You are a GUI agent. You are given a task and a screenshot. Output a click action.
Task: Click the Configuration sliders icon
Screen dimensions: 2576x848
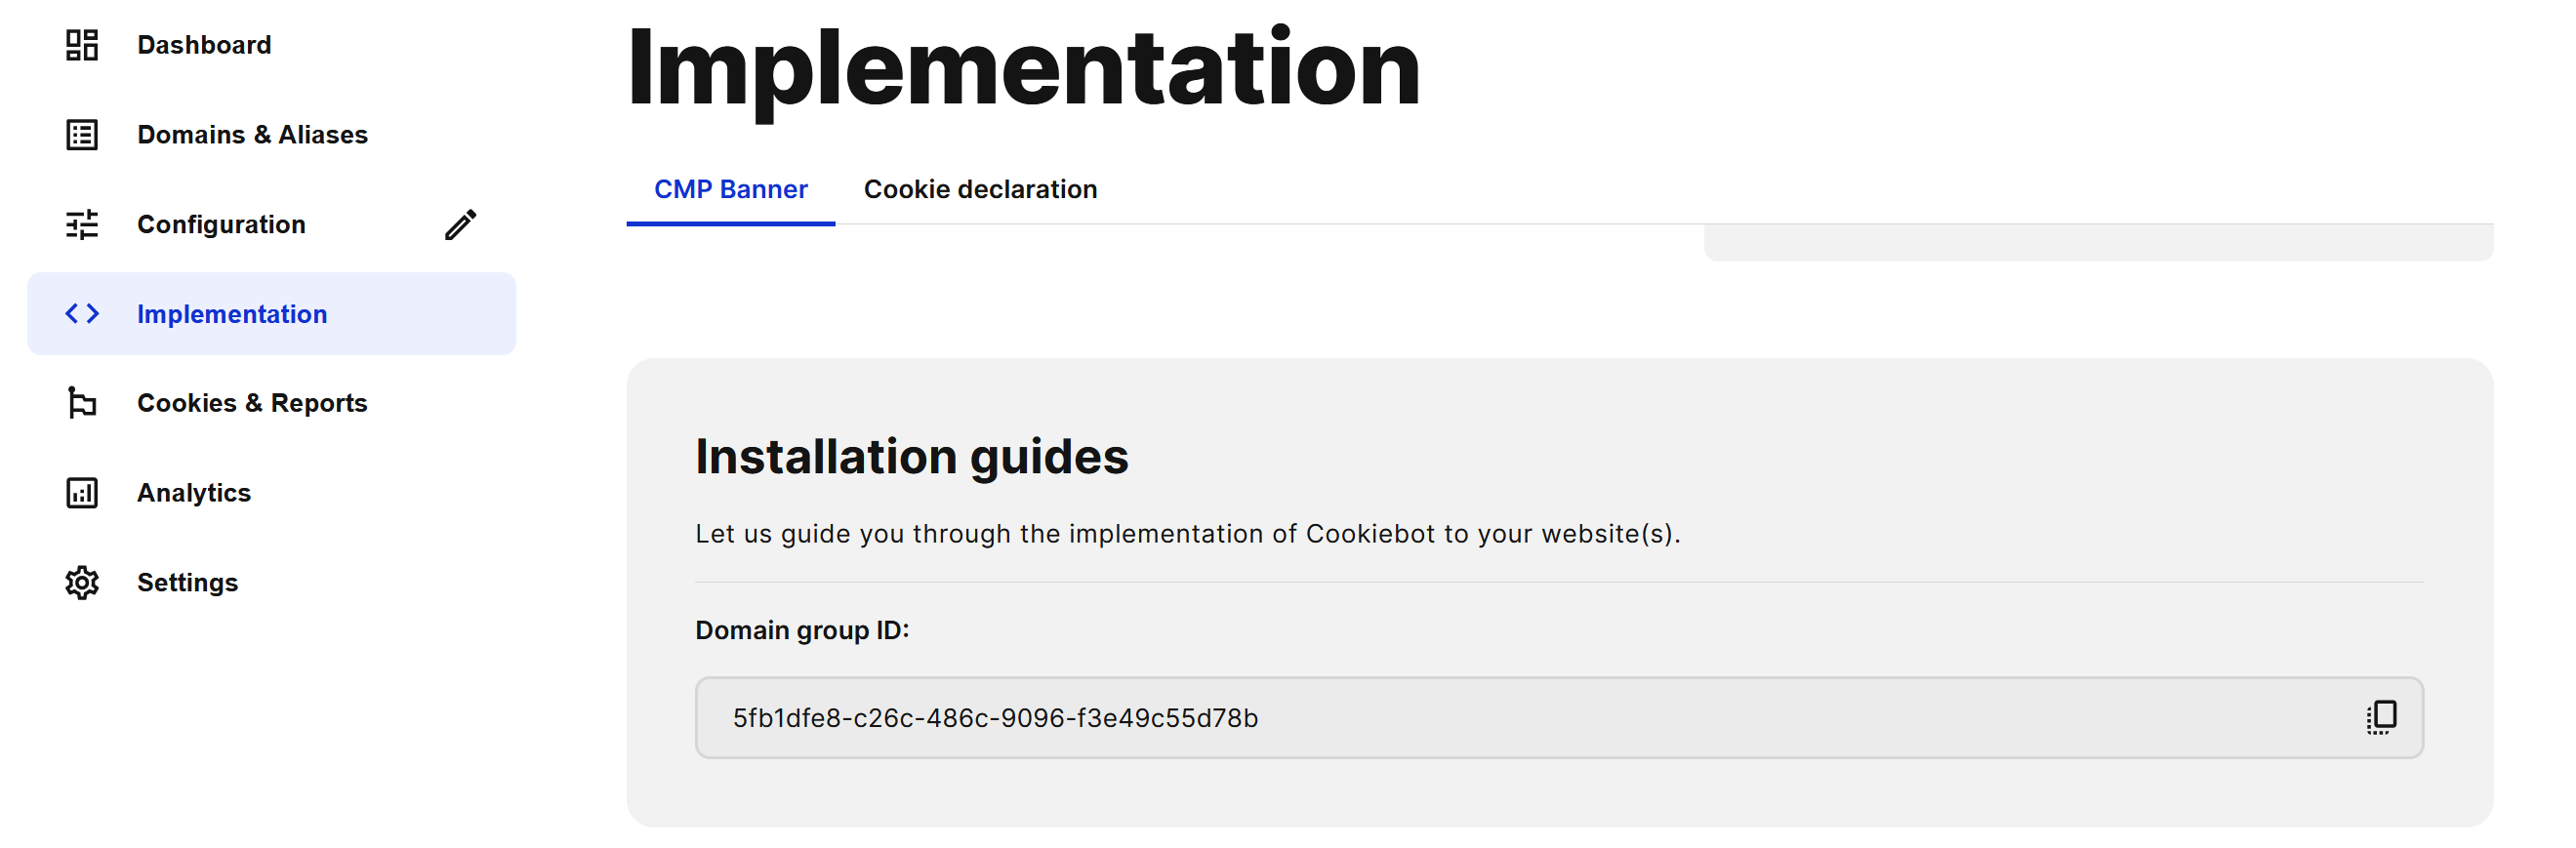[x=82, y=225]
